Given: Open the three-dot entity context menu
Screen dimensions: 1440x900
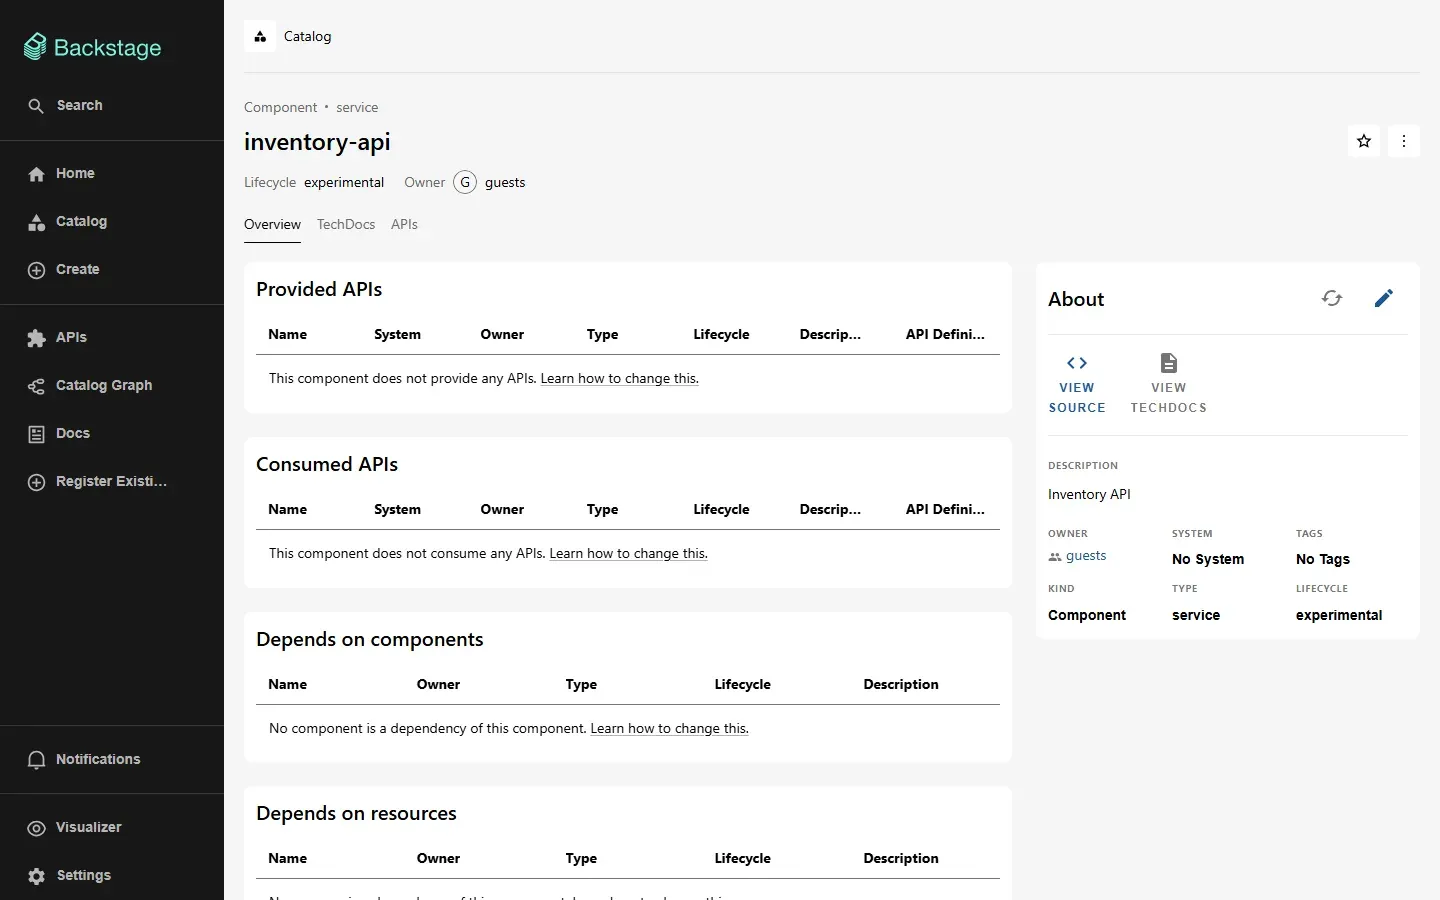Looking at the screenshot, I should pyautogui.click(x=1404, y=141).
